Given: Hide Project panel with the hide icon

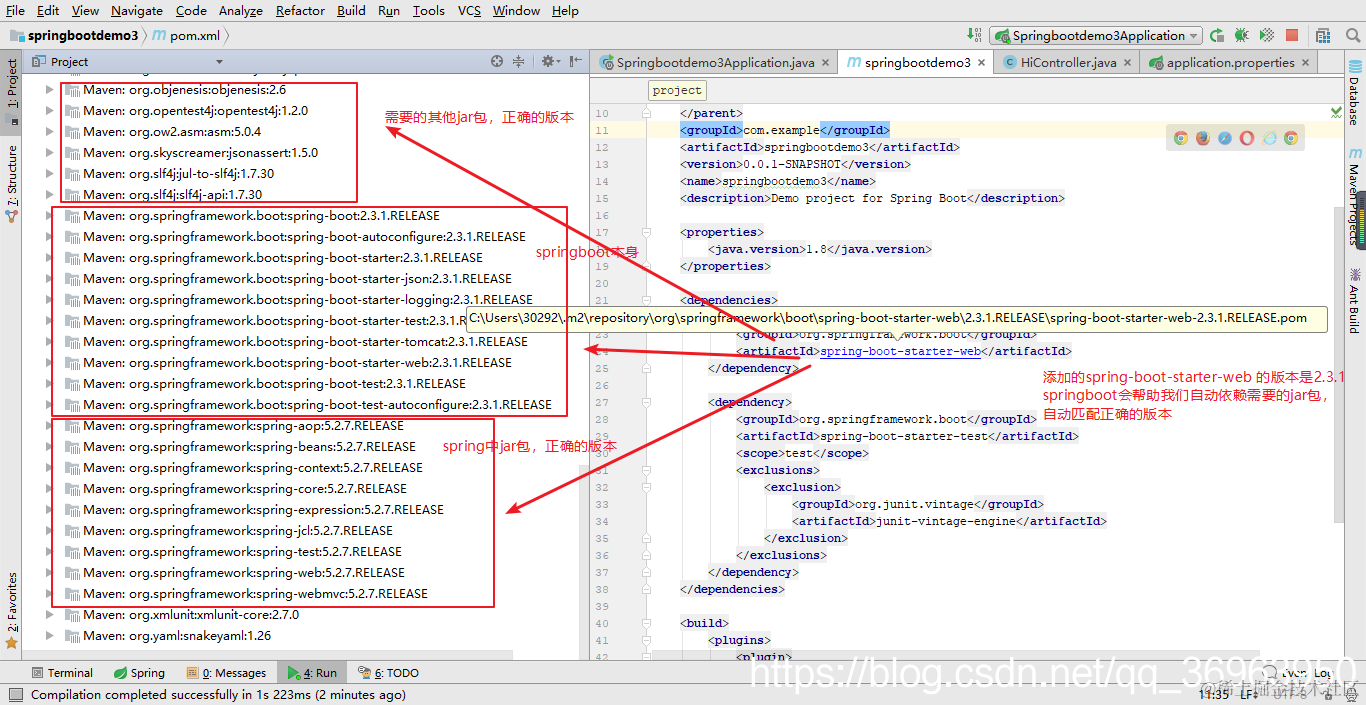Looking at the screenshot, I should (x=575, y=62).
